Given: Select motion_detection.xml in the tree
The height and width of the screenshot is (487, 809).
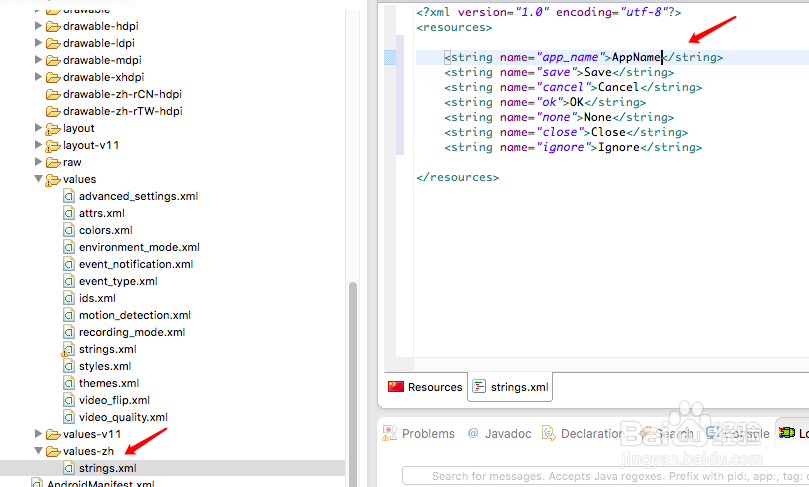Looking at the screenshot, I should point(135,315).
